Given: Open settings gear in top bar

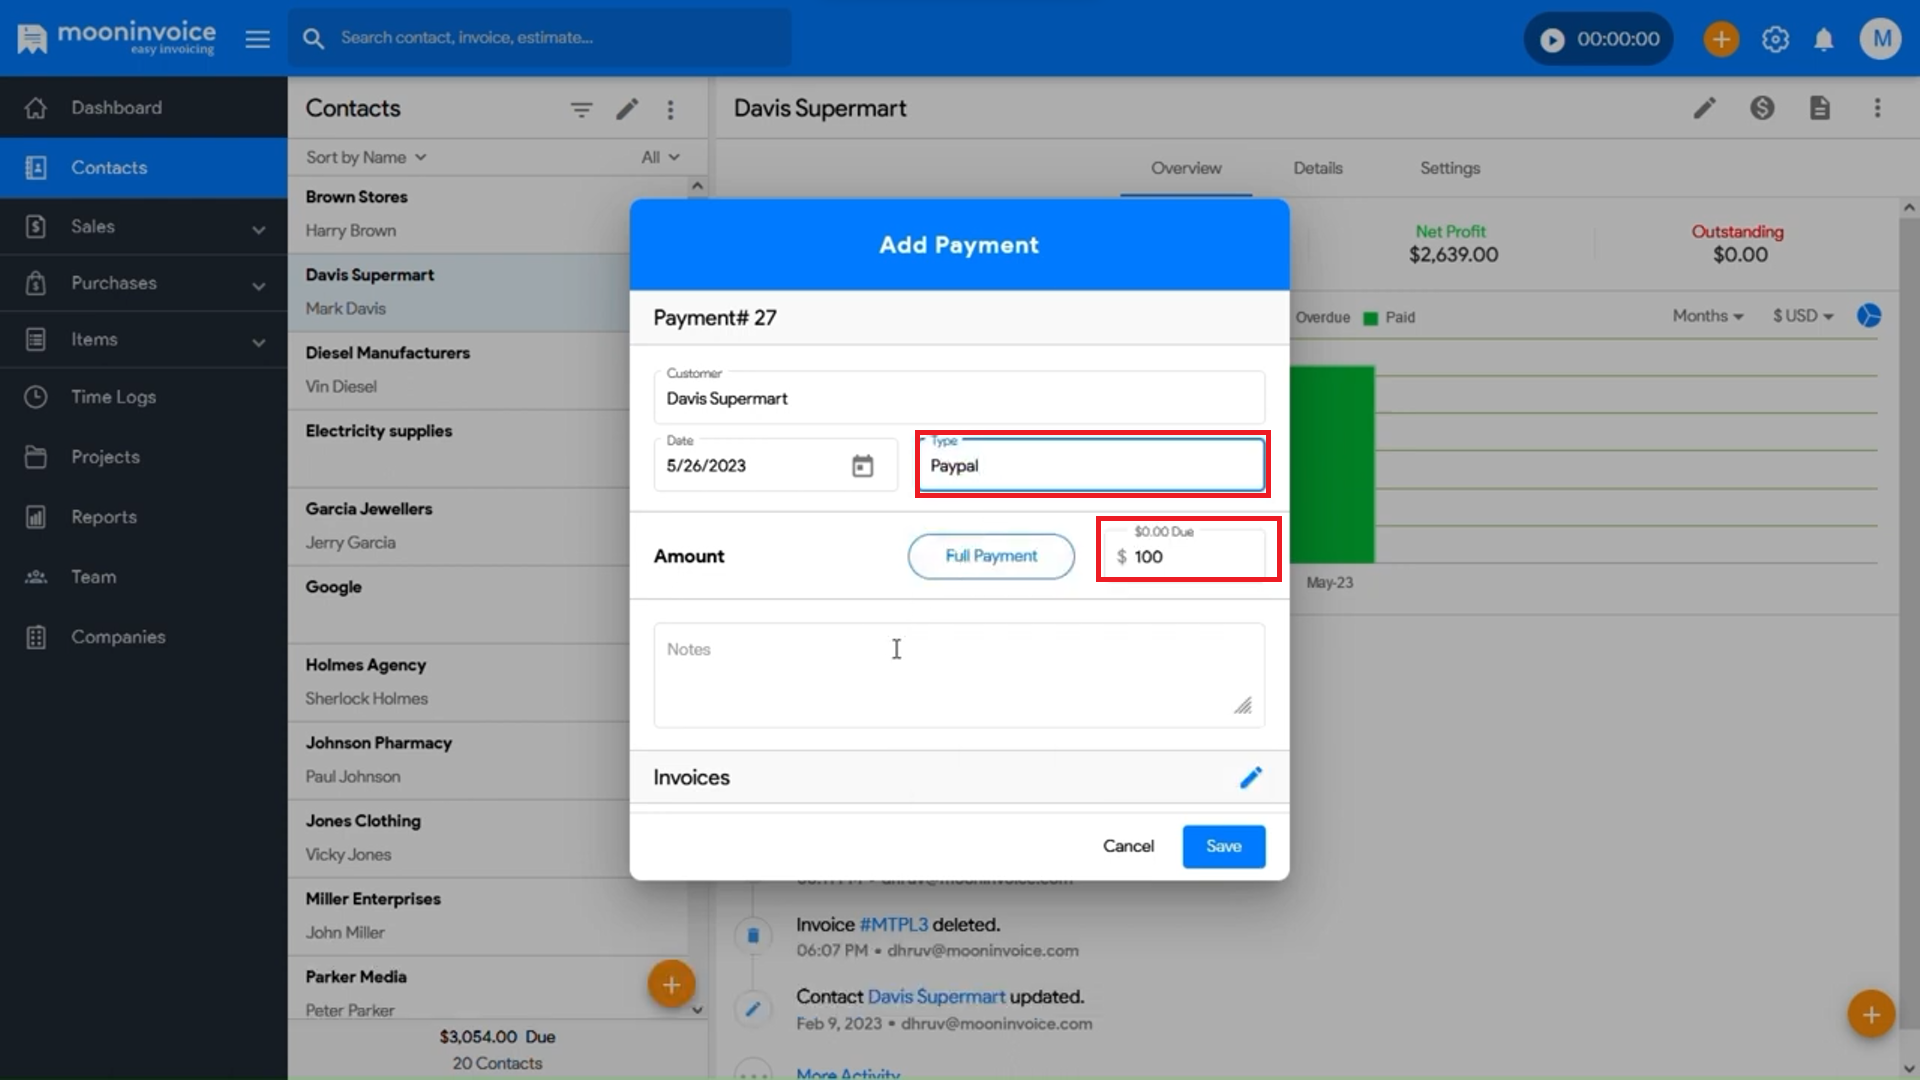Looking at the screenshot, I should (1775, 39).
